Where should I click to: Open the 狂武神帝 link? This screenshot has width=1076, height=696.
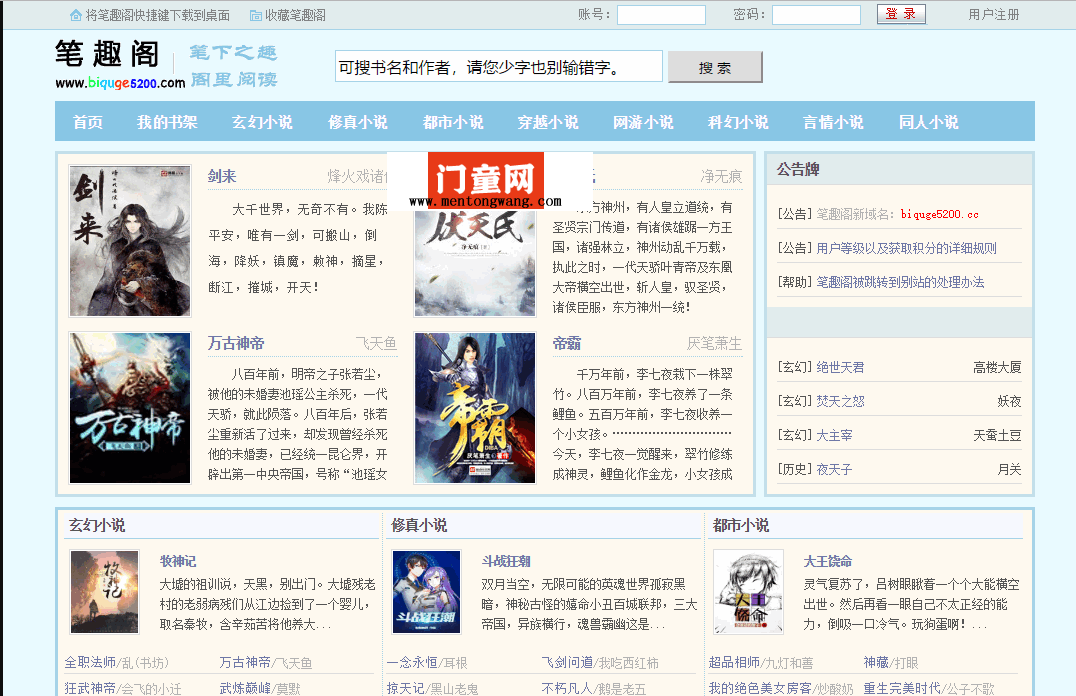coord(90,688)
